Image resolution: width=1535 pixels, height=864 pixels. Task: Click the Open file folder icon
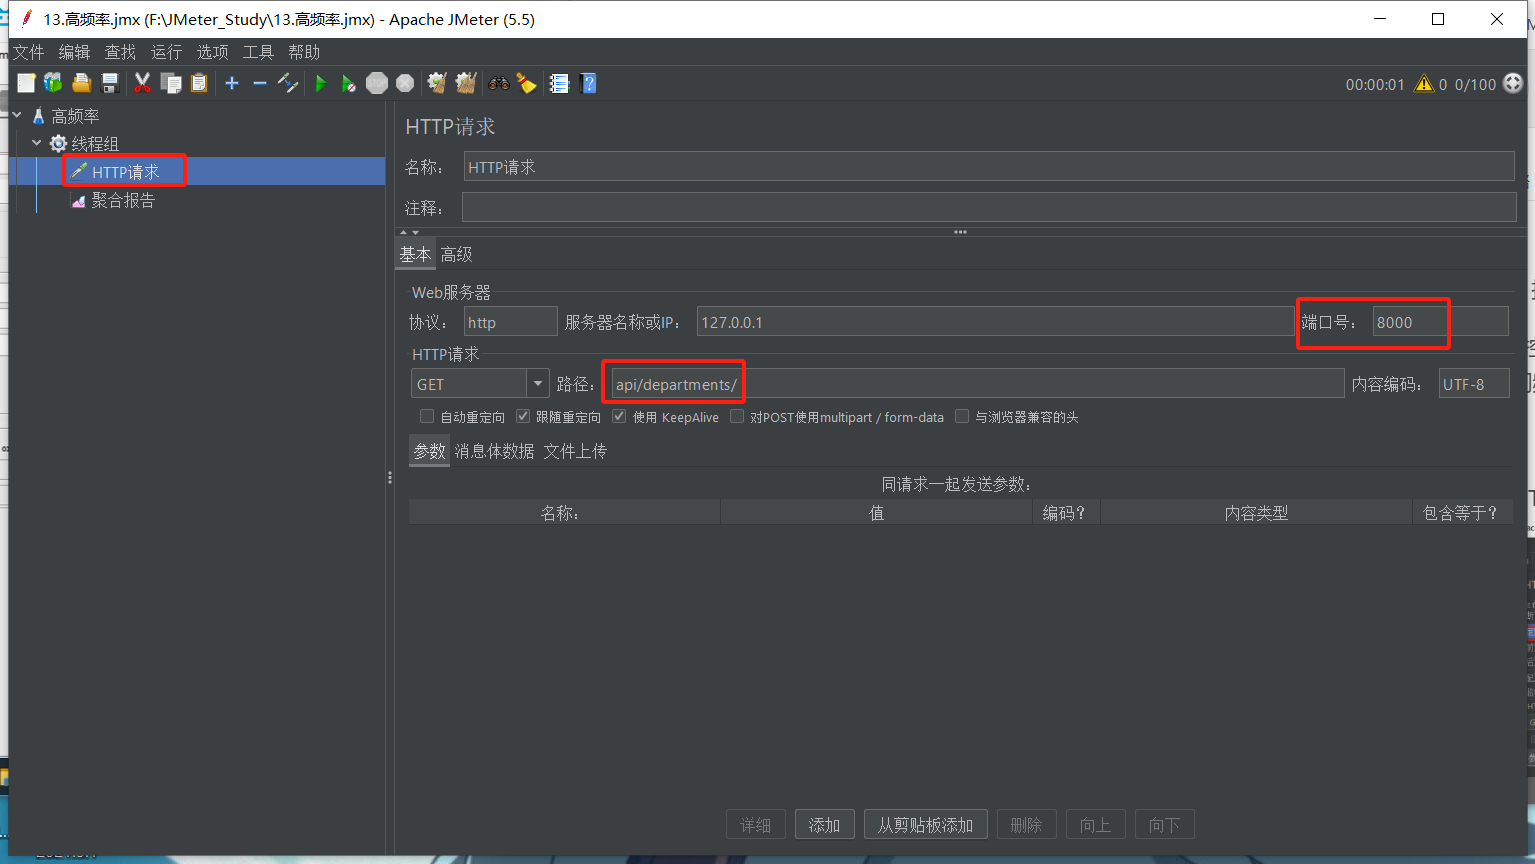click(82, 83)
